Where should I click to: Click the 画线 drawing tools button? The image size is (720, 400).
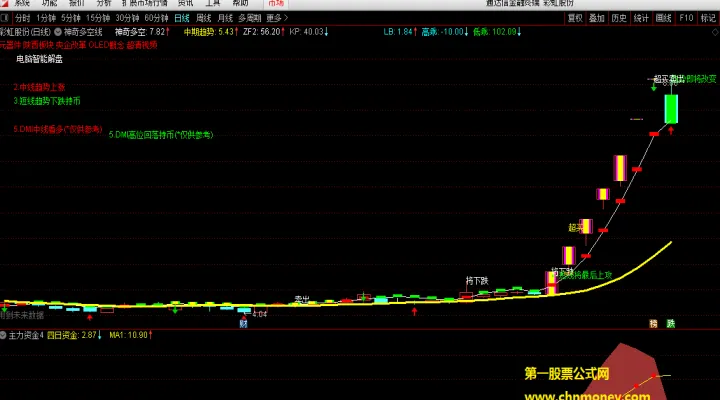[x=664, y=18]
